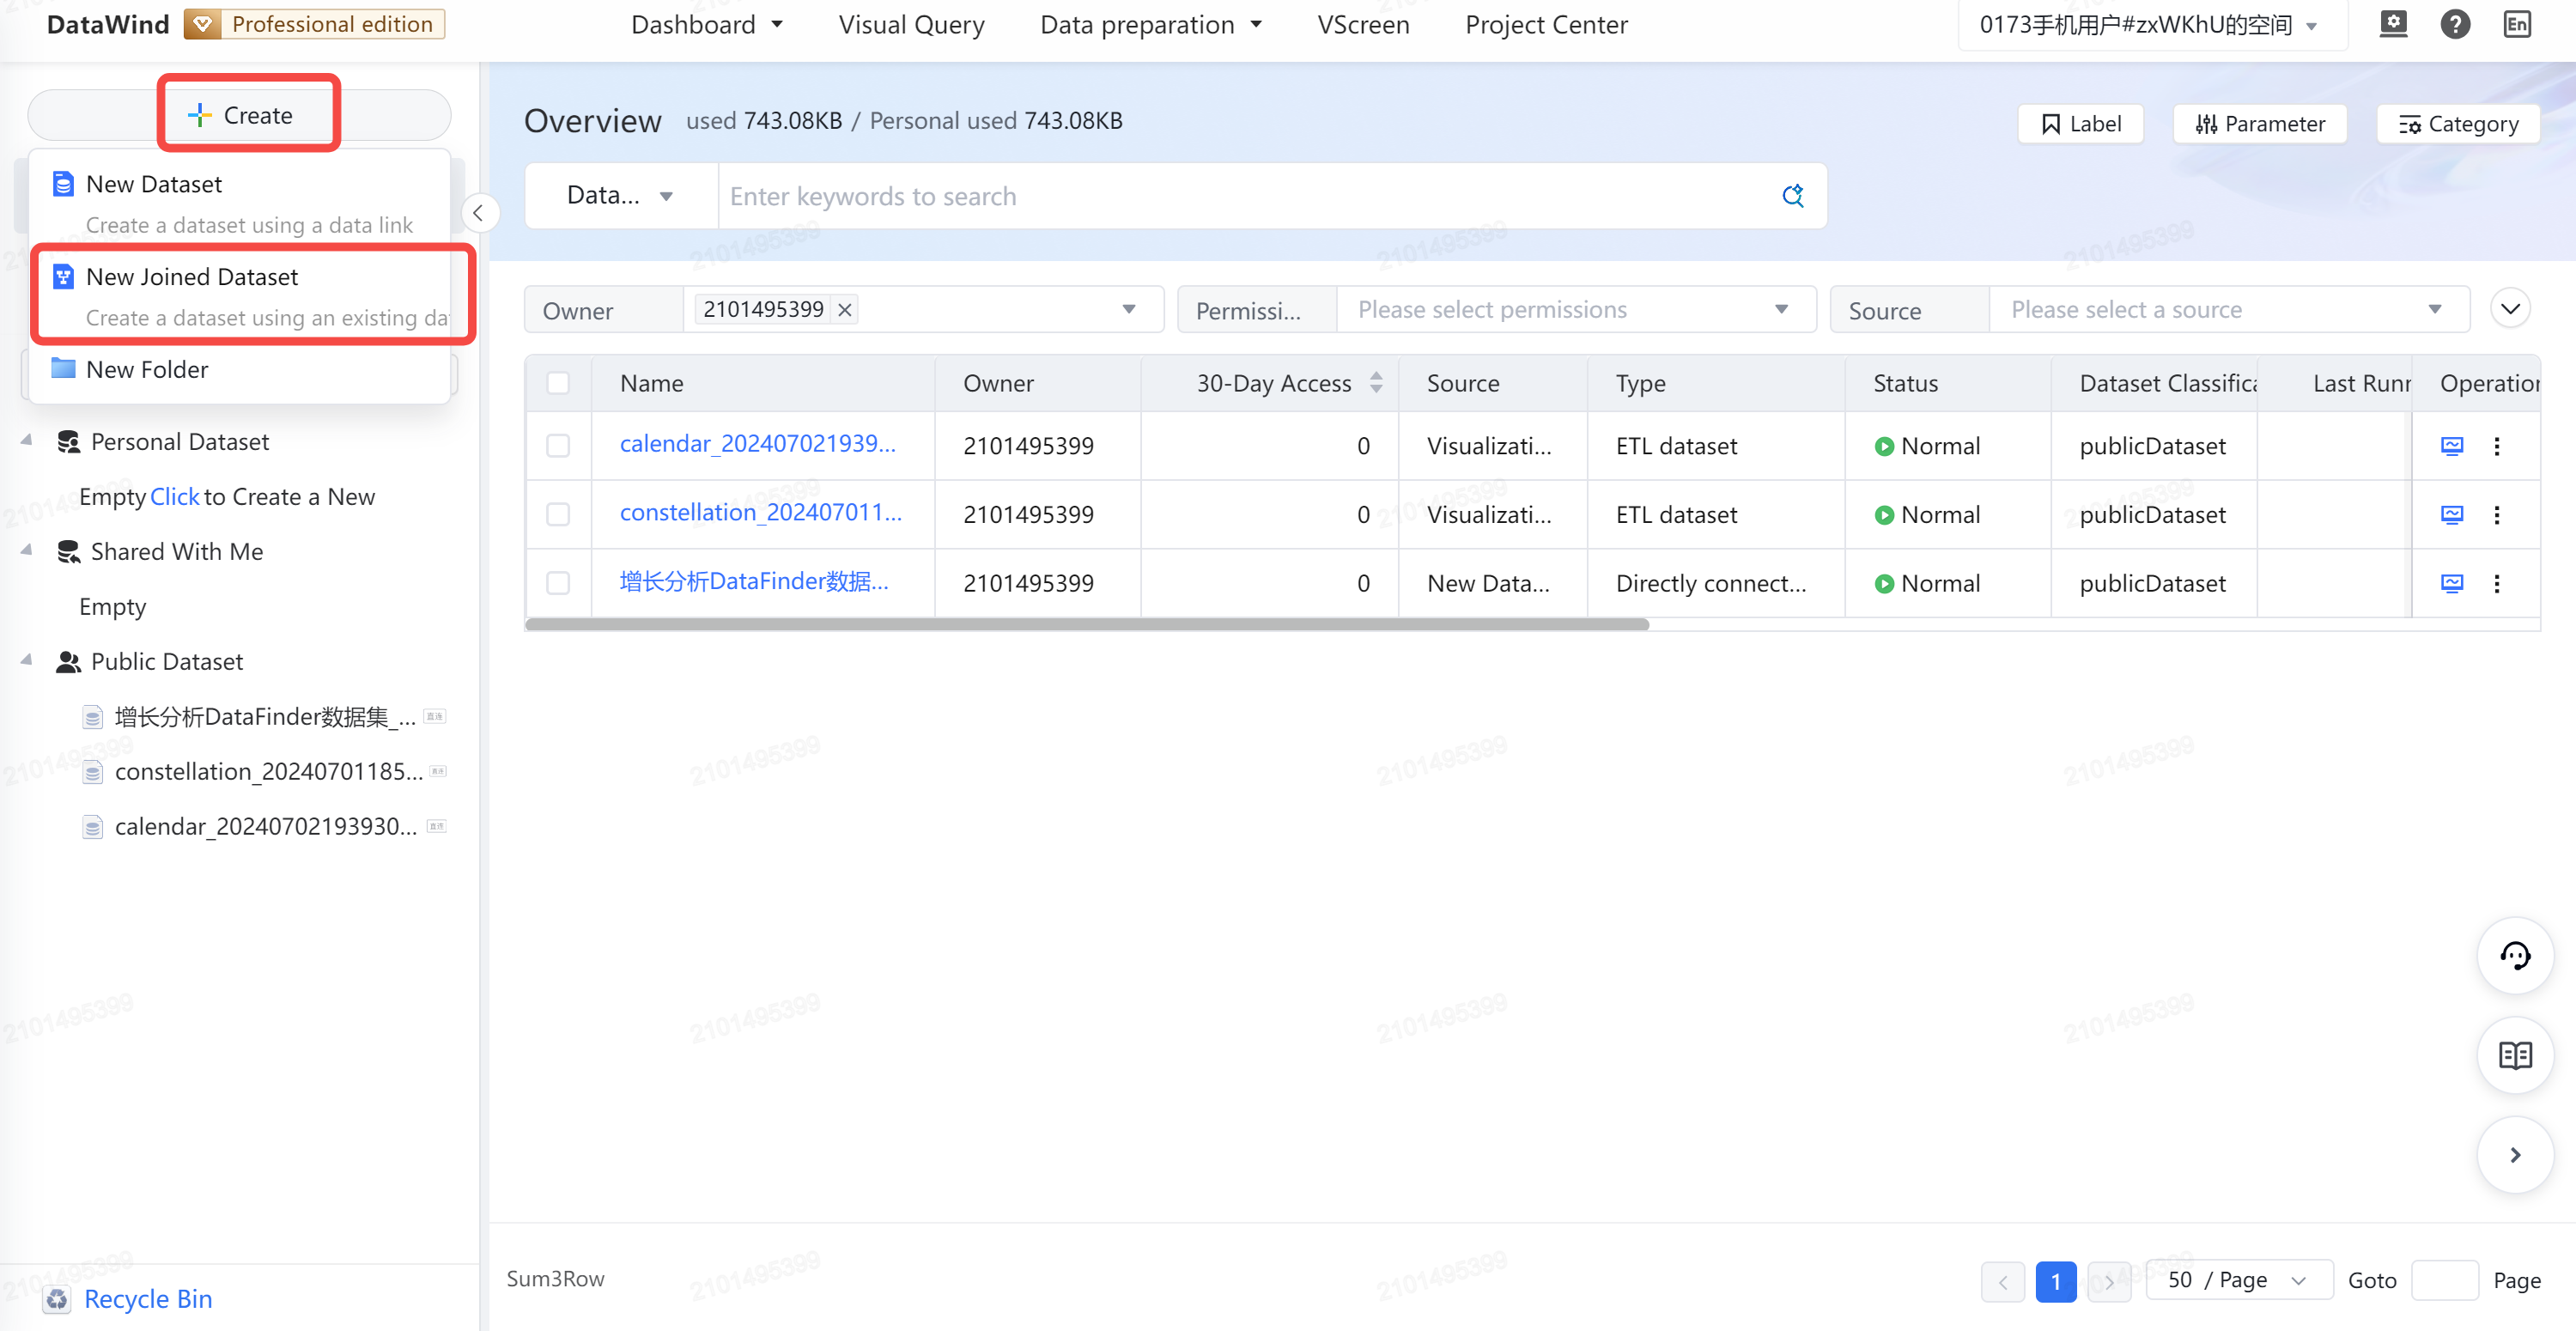This screenshot has width=2576, height=1331.
Task: Choose New Folder menu item
Action: coord(240,370)
